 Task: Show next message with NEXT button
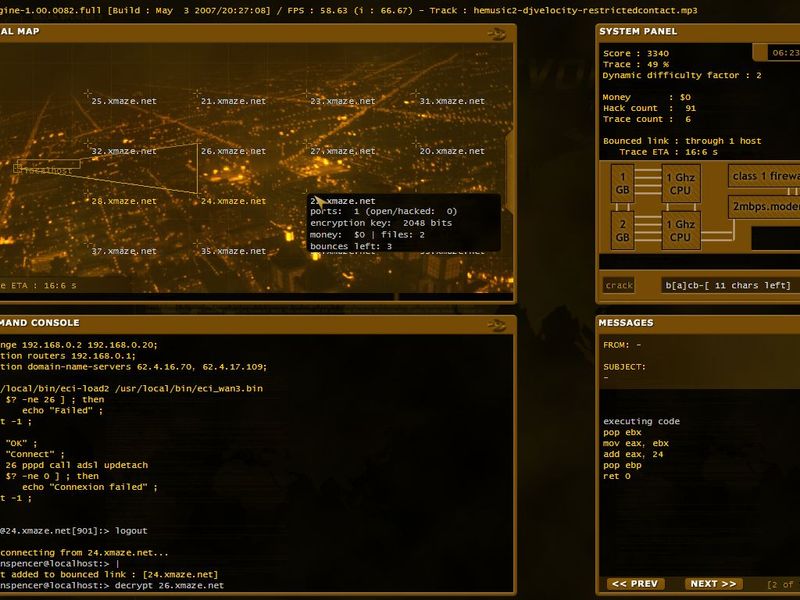click(713, 584)
